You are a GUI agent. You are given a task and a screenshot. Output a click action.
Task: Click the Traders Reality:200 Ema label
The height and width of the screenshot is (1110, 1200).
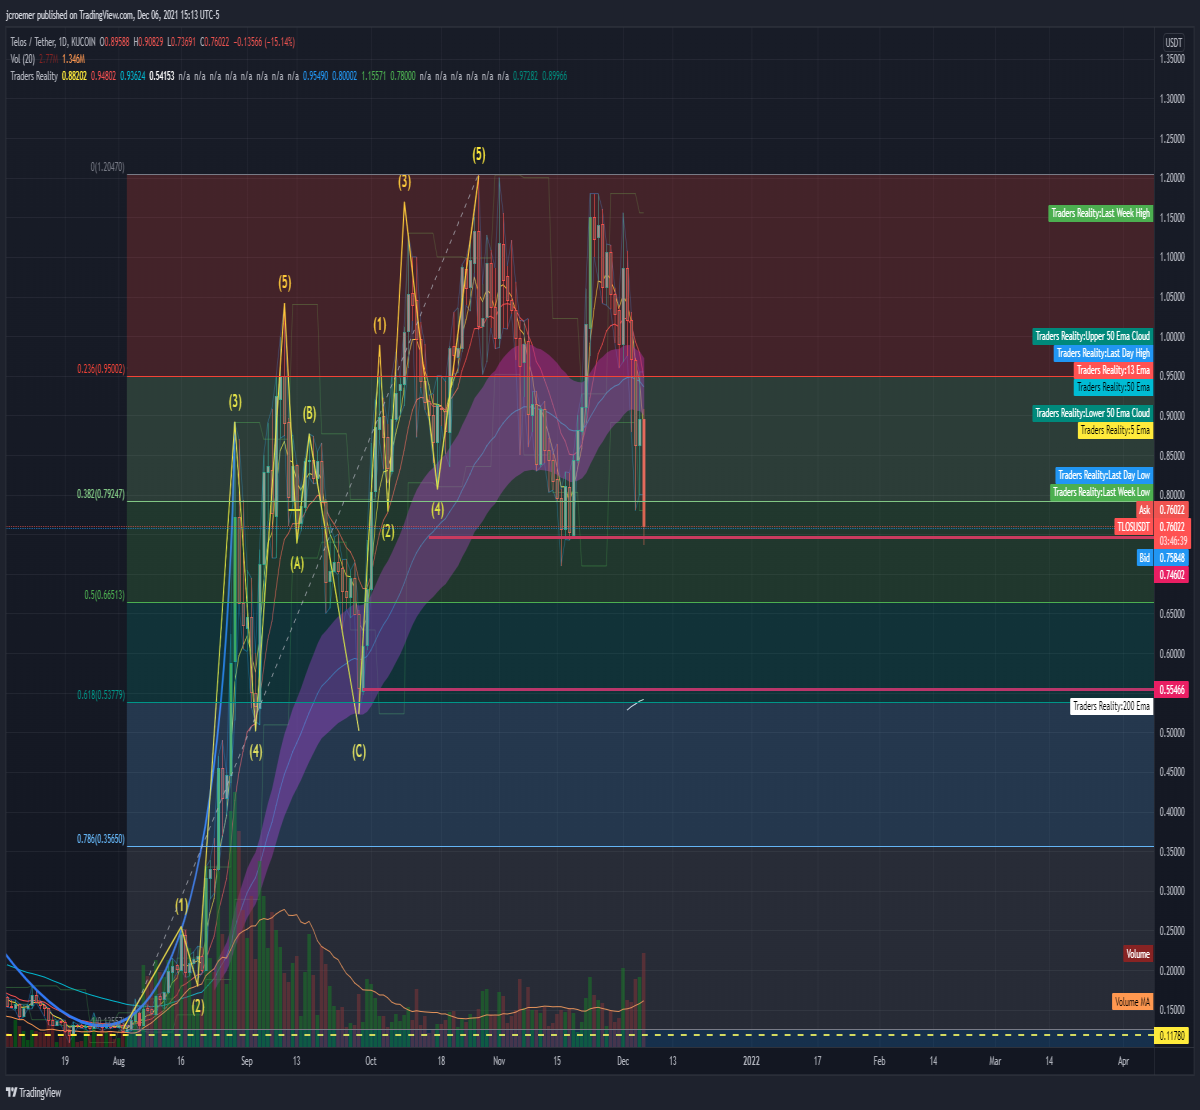1112,706
